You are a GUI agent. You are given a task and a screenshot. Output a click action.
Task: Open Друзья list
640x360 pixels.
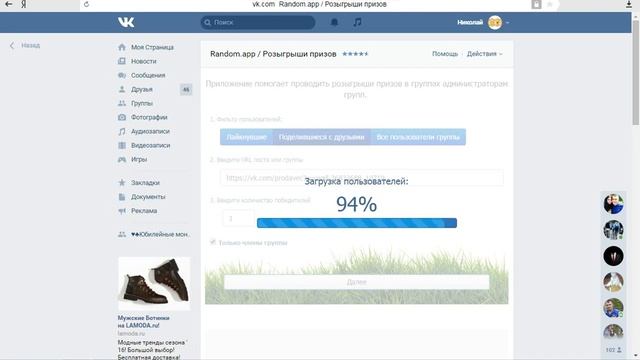(x=142, y=89)
